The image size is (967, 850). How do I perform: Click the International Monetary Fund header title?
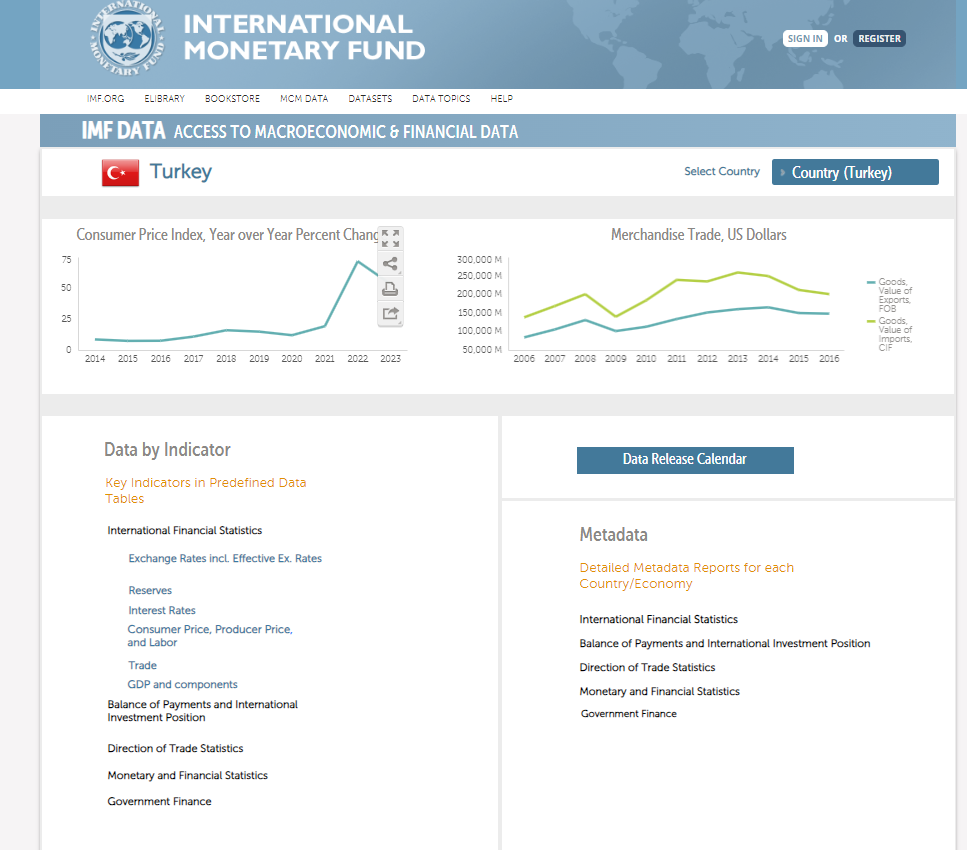click(x=304, y=38)
